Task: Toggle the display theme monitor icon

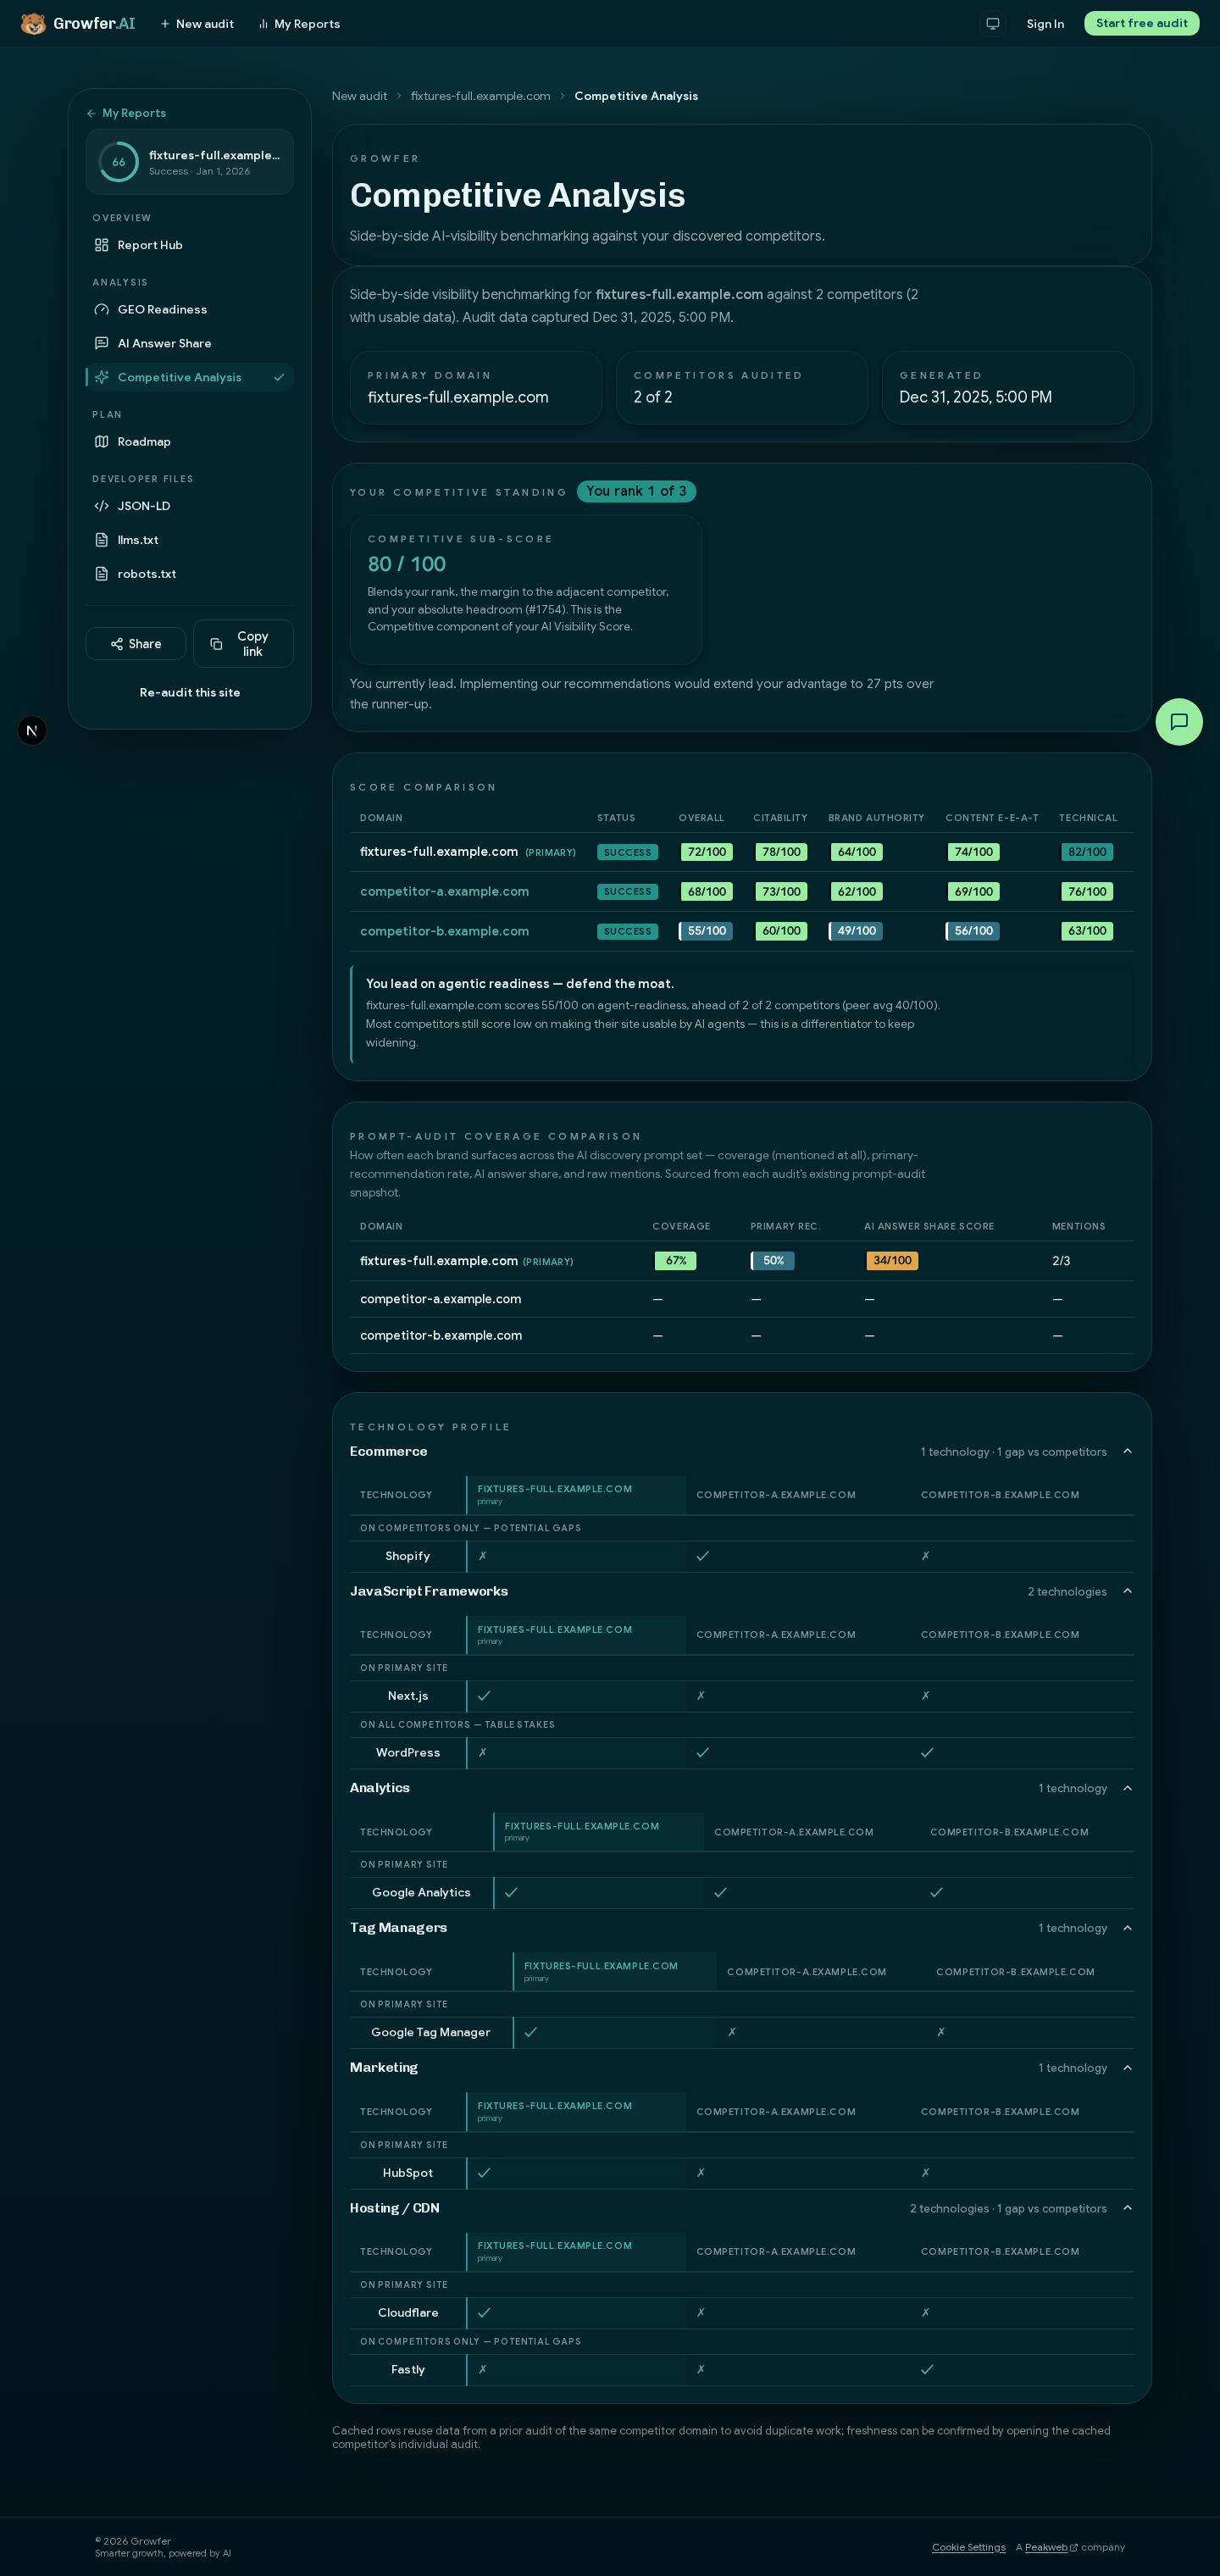Action: [x=992, y=23]
